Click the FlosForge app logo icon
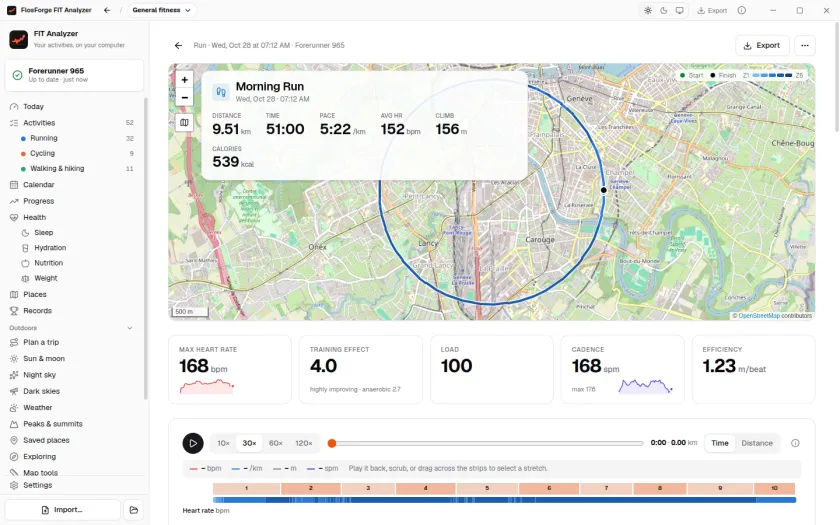This screenshot has height=525, width=840. 11,10
